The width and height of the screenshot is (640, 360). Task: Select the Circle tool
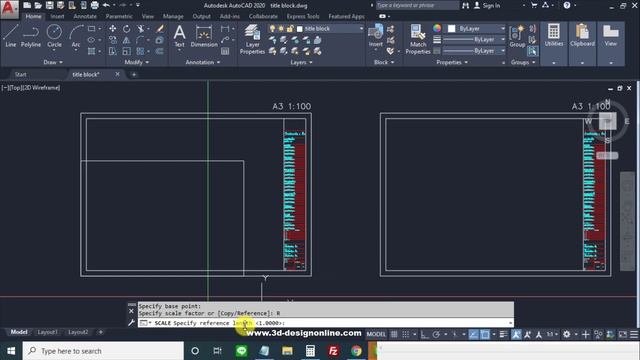[54, 36]
